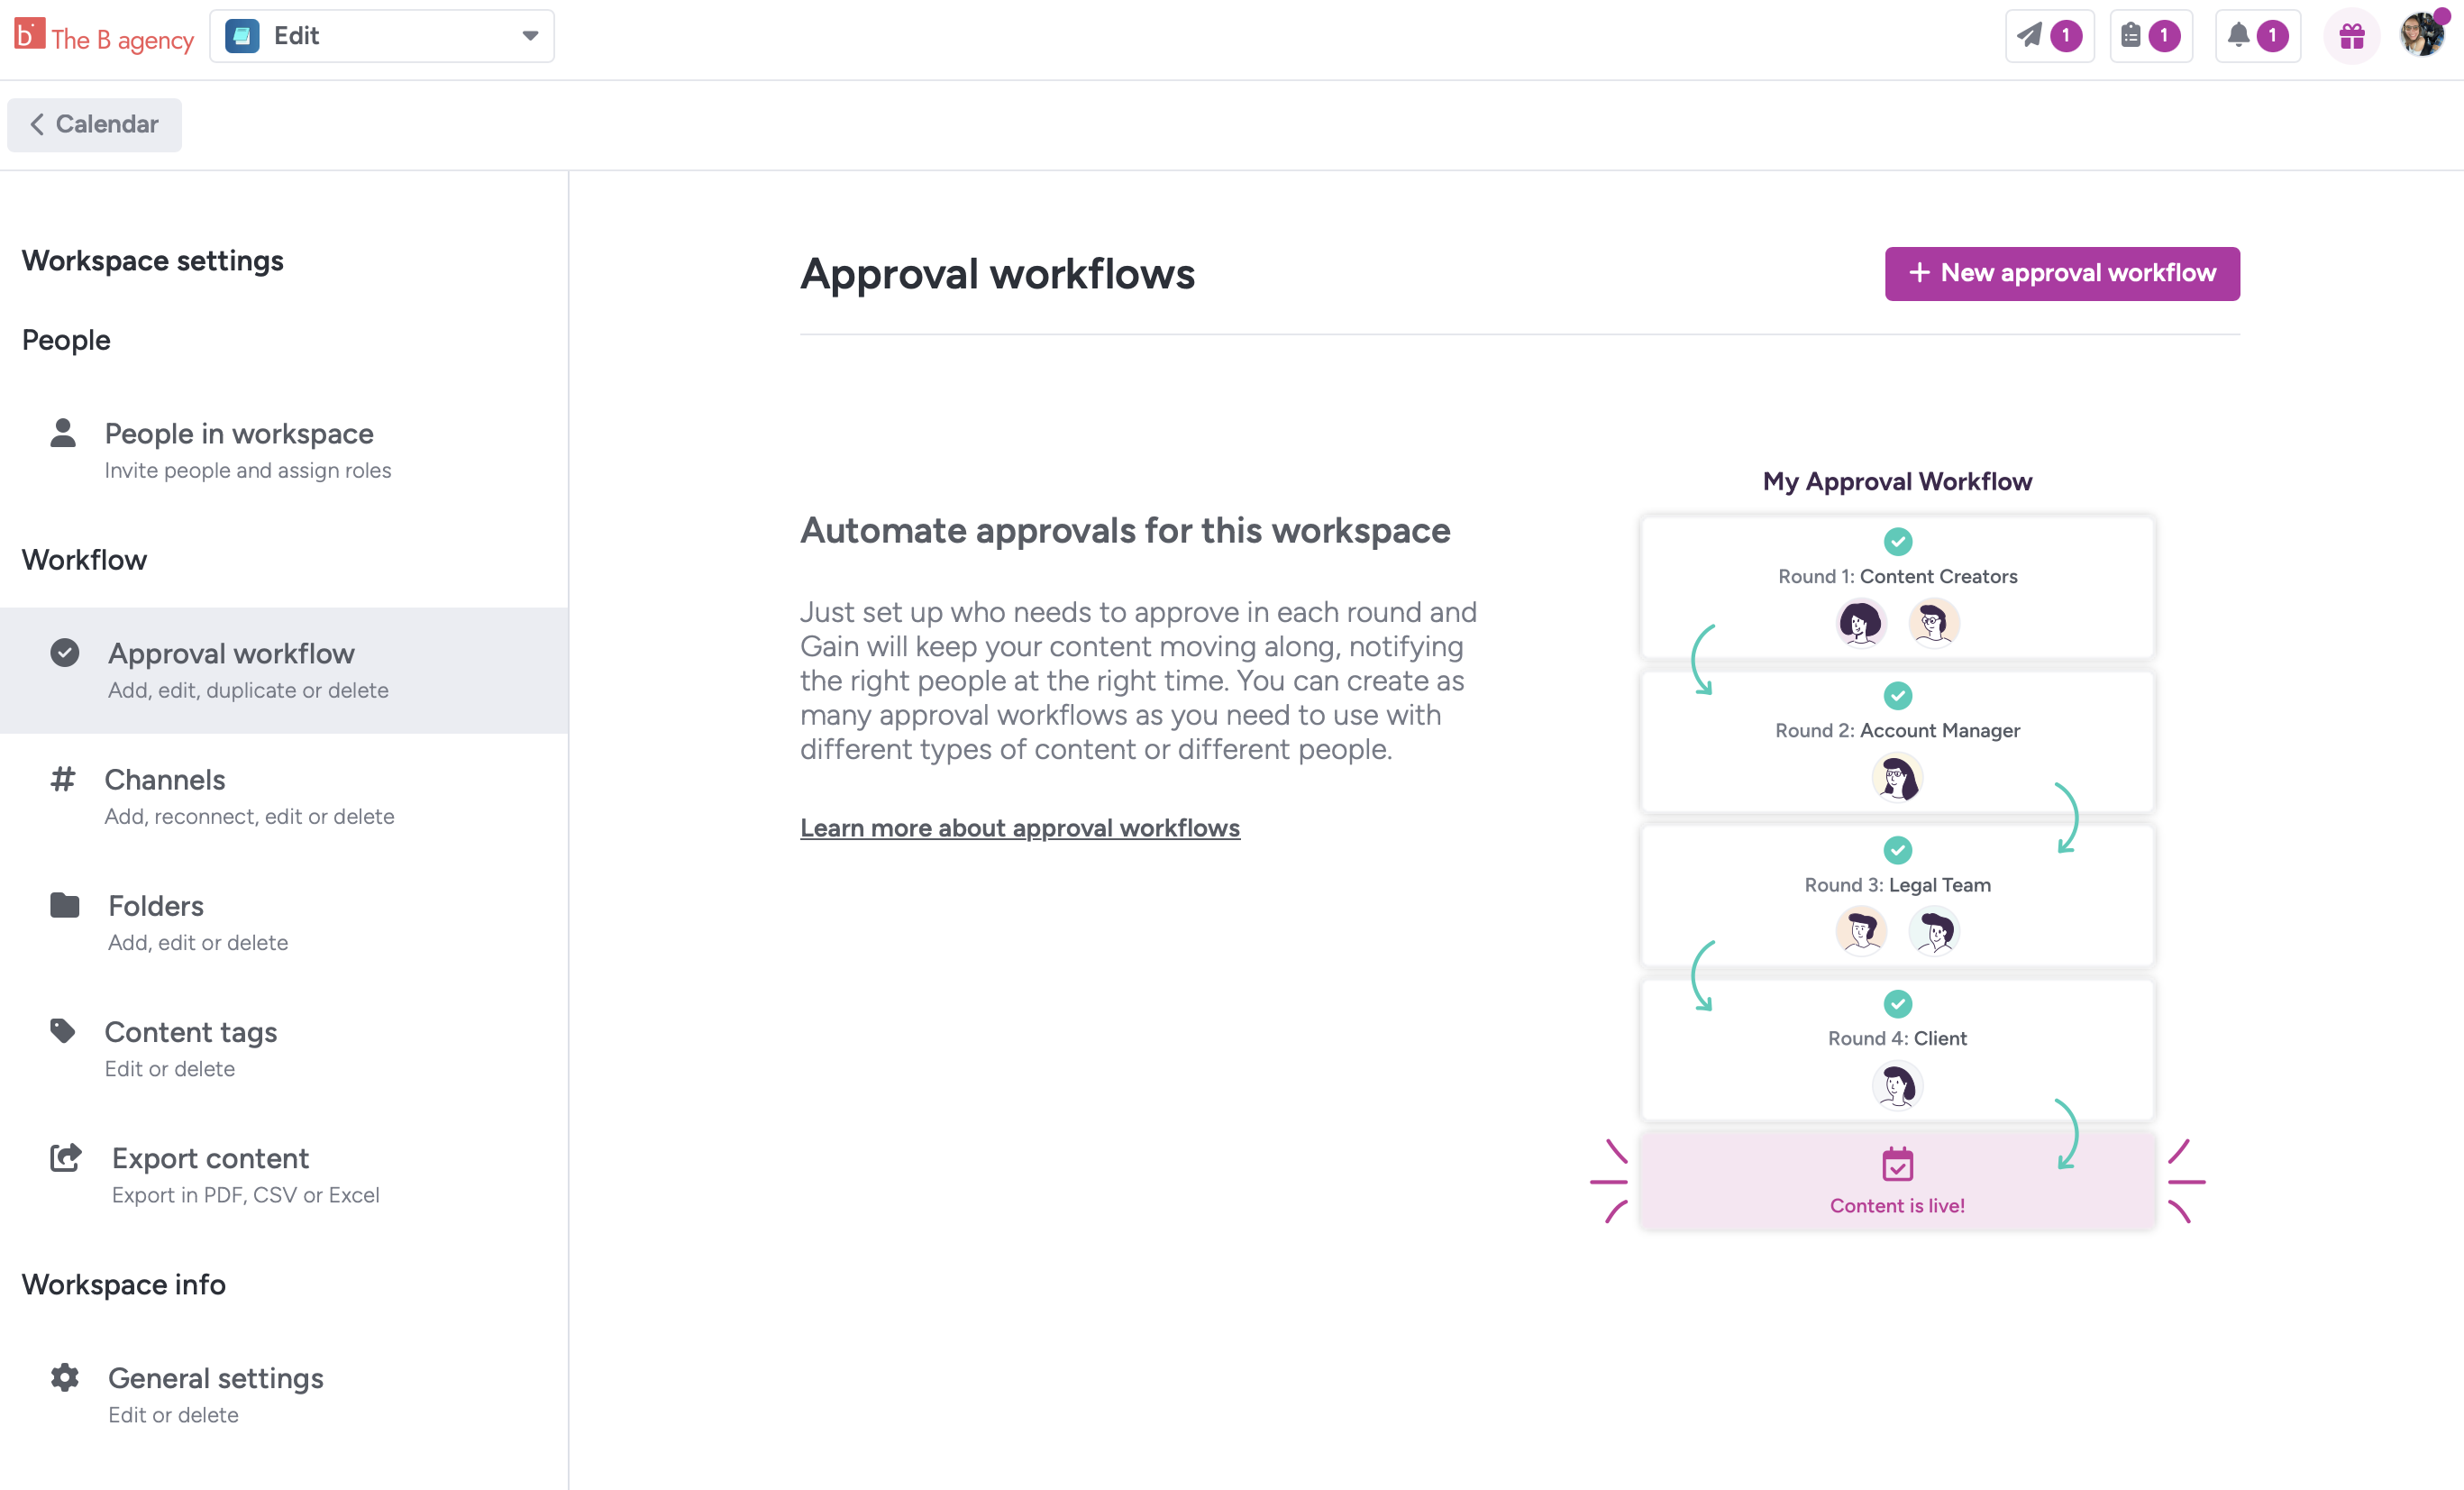Viewport: 2464px width, 1490px height.
Task: Click the gift box icon
Action: [2351, 37]
